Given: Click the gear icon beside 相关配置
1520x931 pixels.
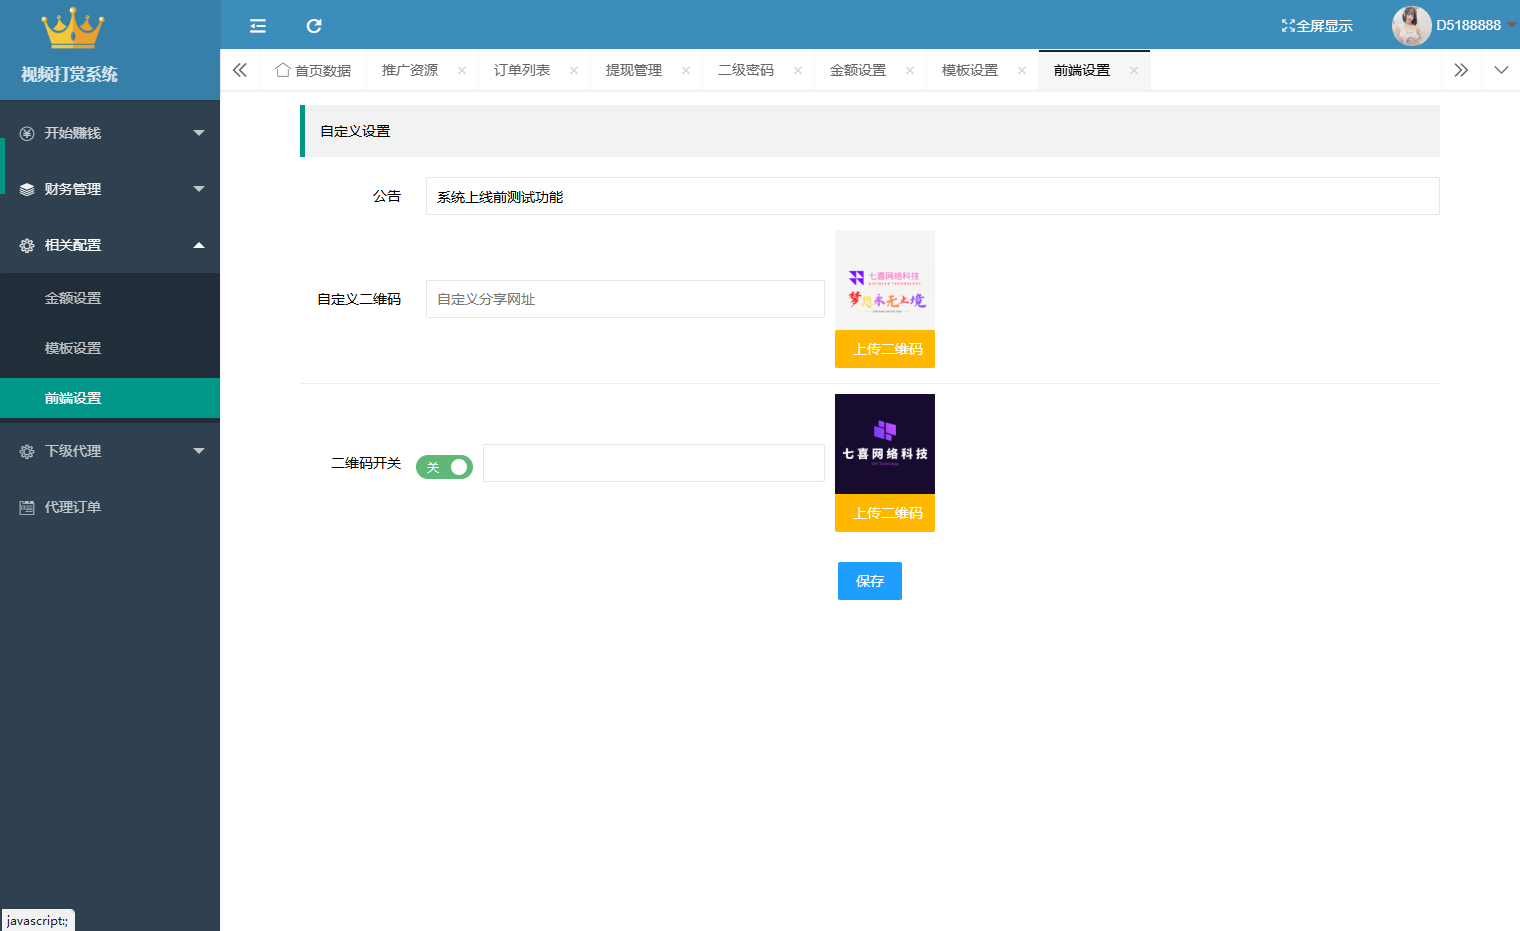Looking at the screenshot, I should pyautogui.click(x=27, y=245).
